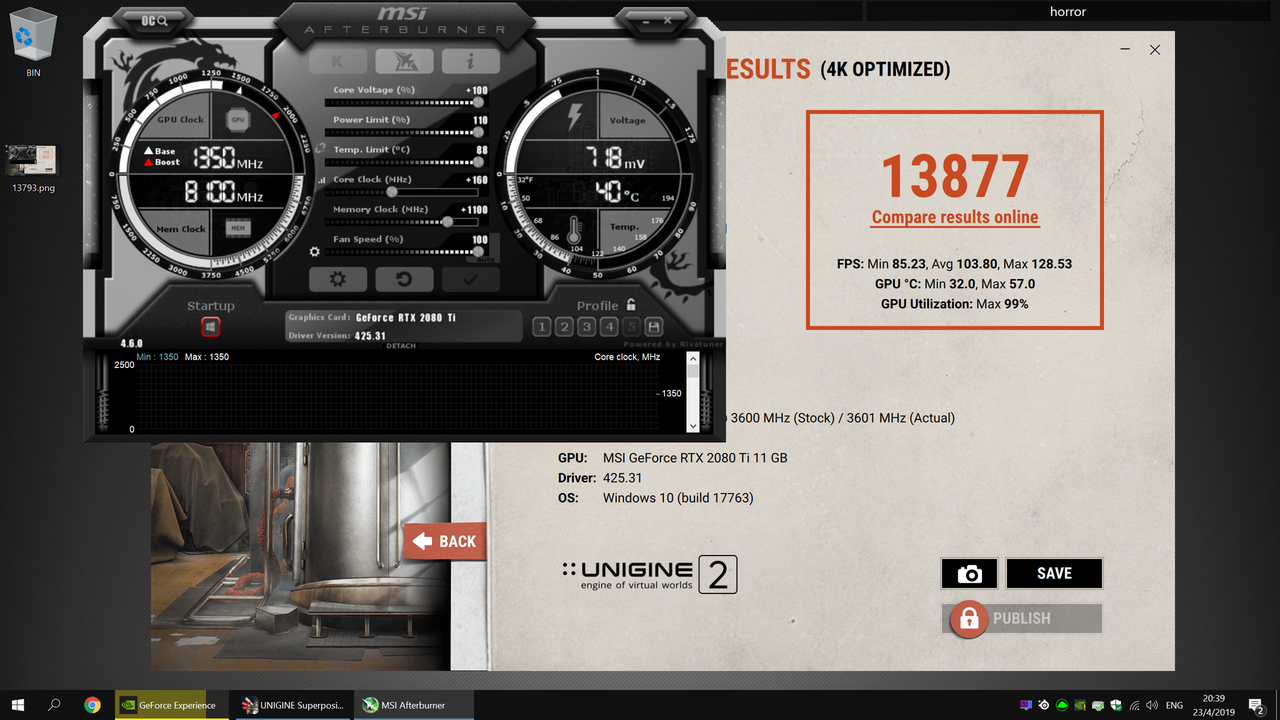The image size is (1280, 720).
Task: Click the voltage lightning bolt icon
Action: point(574,117)
